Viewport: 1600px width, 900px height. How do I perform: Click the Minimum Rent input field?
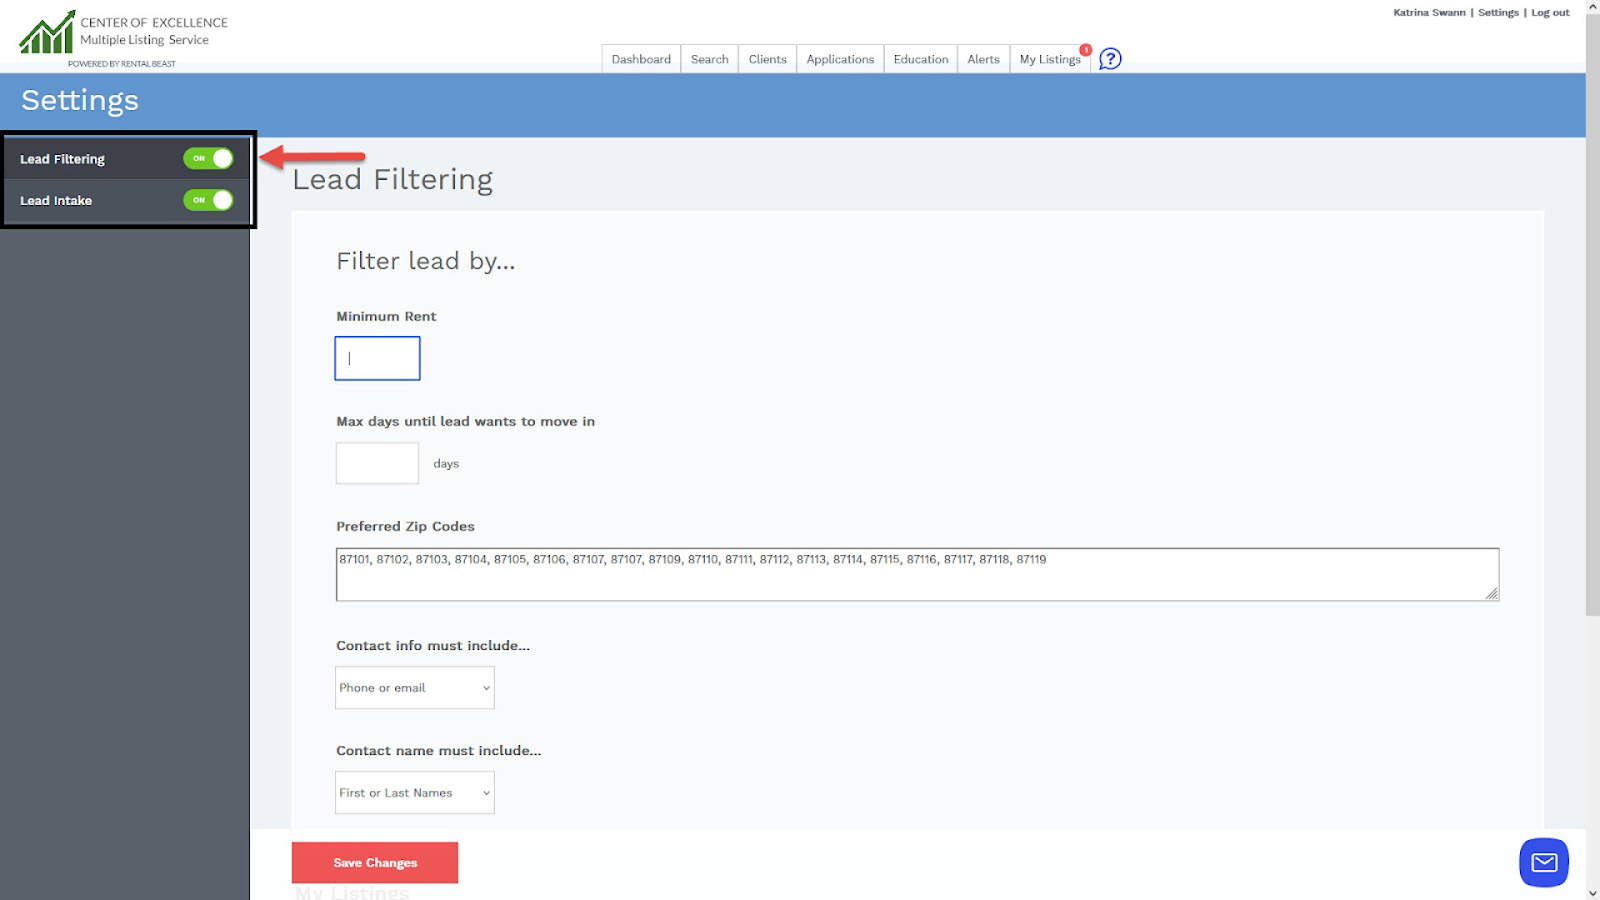pos(377,357)
